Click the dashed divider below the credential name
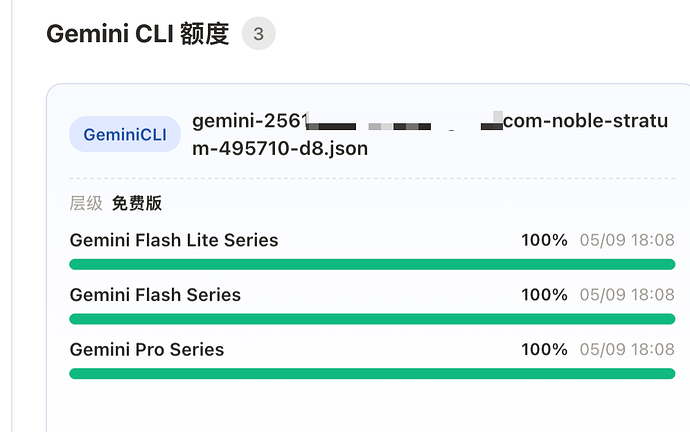Image resolution: width=690 pixels, height=432 pixels. (x=372, y=179)
